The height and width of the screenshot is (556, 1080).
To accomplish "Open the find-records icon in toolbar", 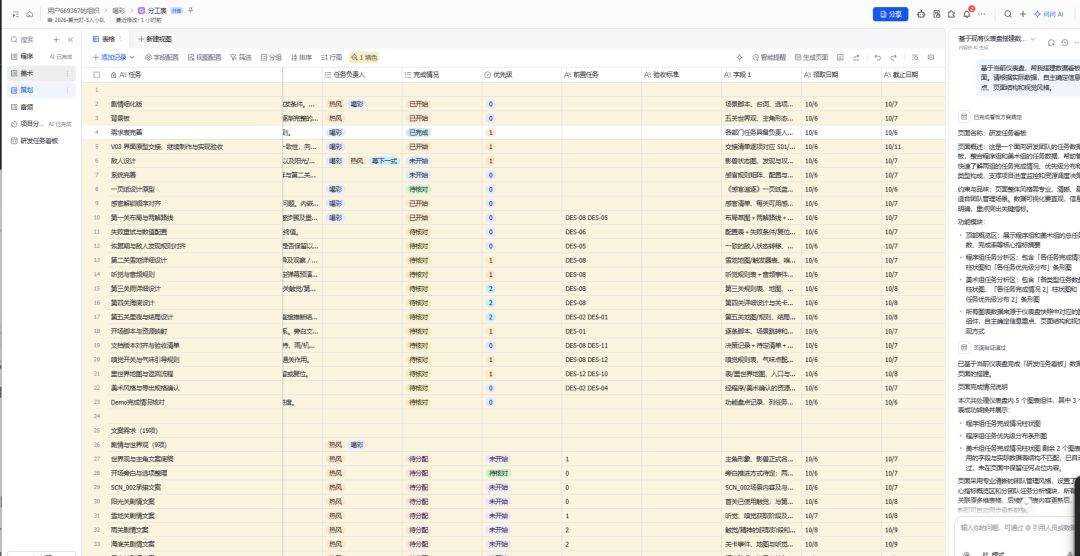I will 915,57.
